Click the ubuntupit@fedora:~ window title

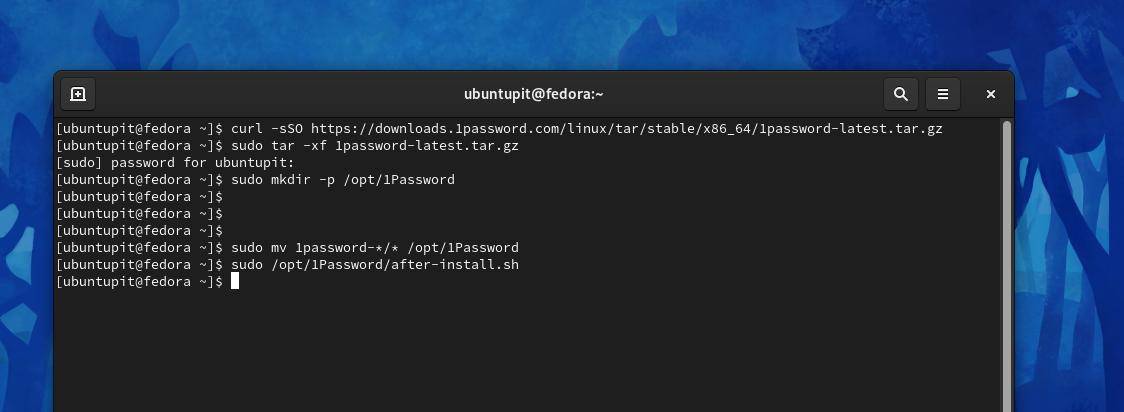[x=533, y=94]
